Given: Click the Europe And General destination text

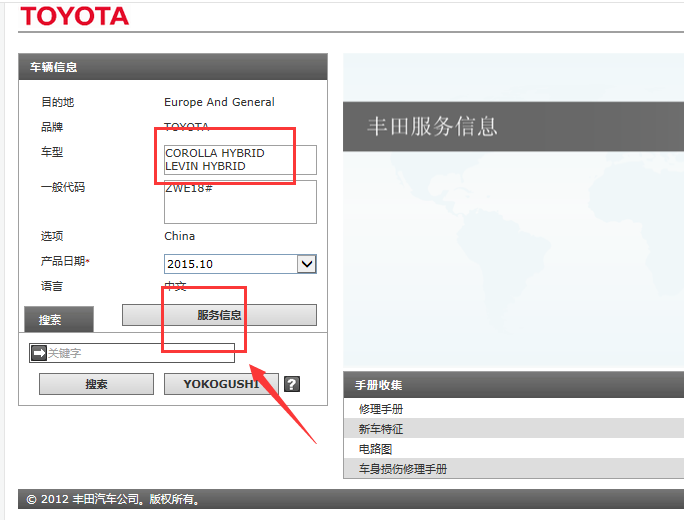Looking at the screenshot, I should [219, 102].
